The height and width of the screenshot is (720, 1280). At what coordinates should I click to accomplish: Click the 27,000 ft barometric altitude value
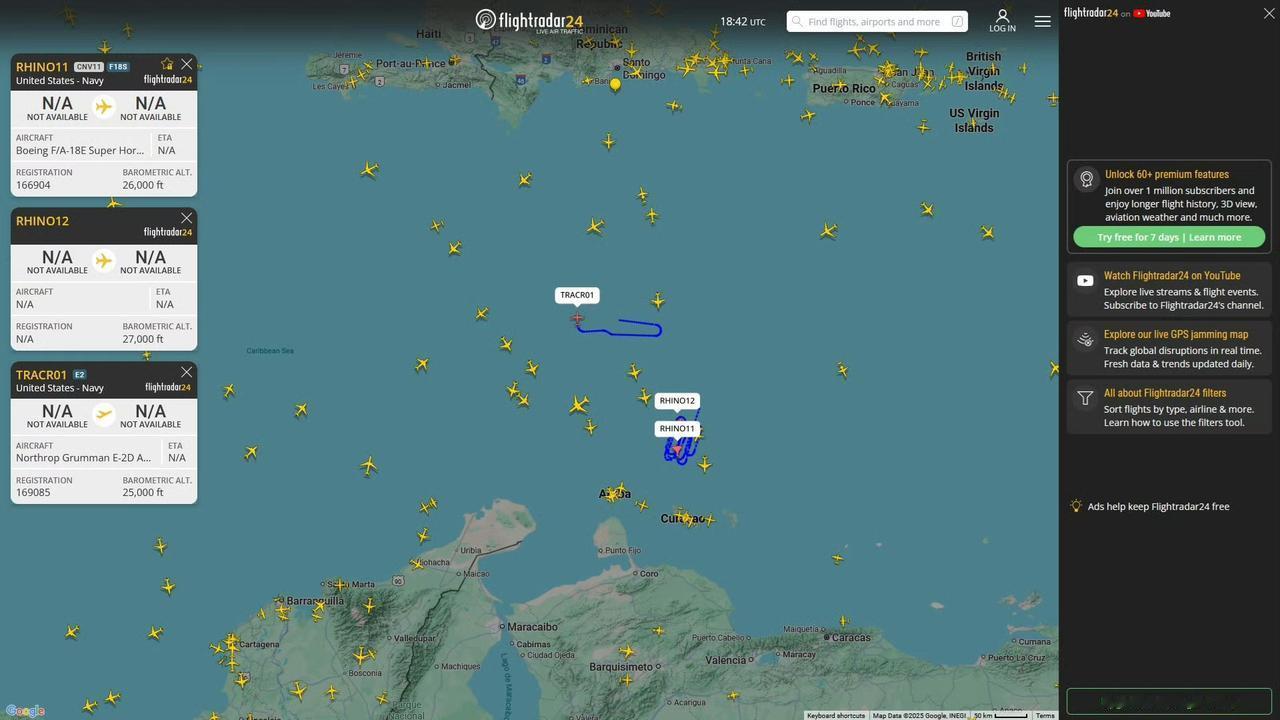coord(143,339)
